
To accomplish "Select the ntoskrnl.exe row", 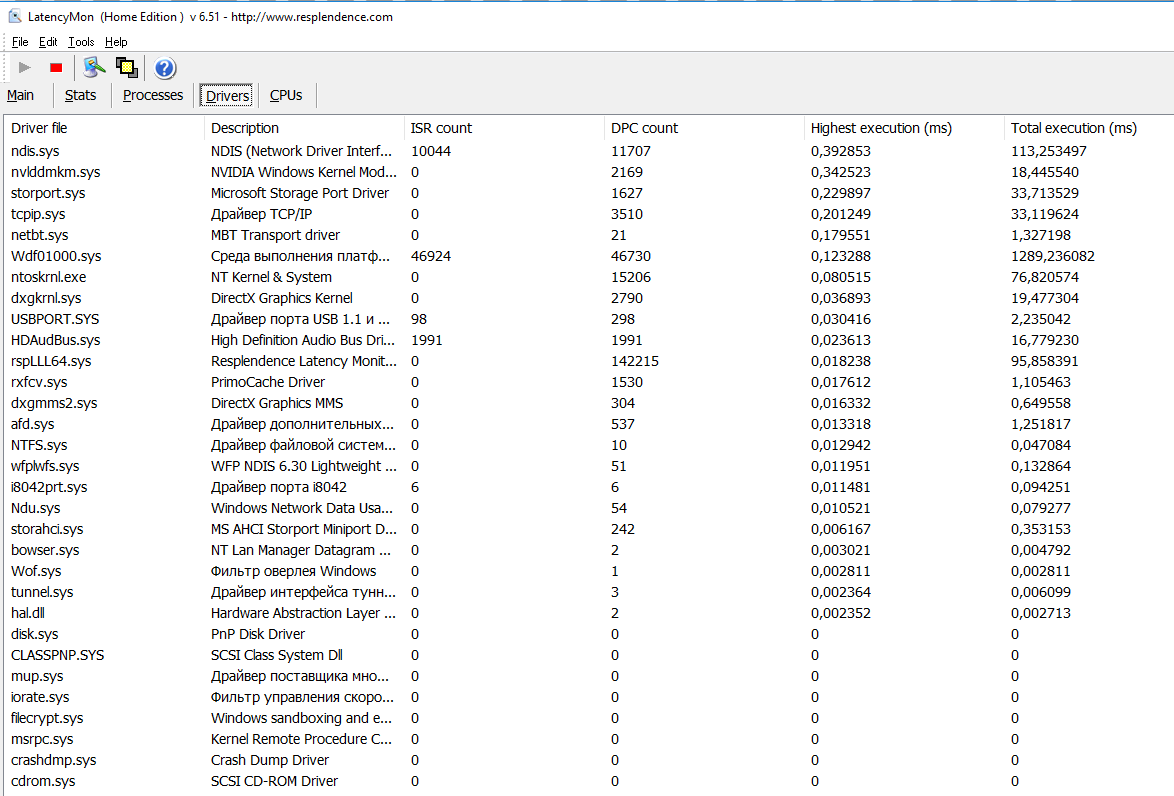I will pyautogui.click(x=588, y=277).
